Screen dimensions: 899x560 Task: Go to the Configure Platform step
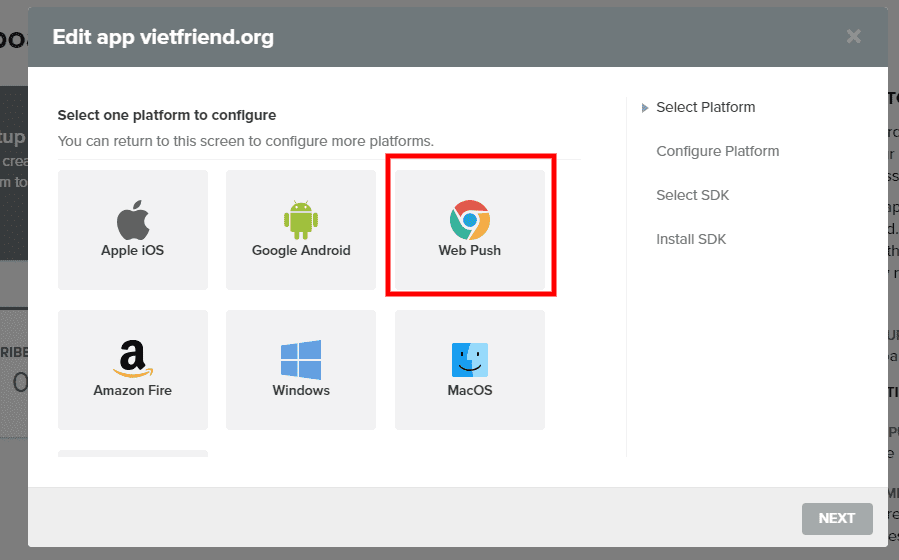tap(717, 151)
